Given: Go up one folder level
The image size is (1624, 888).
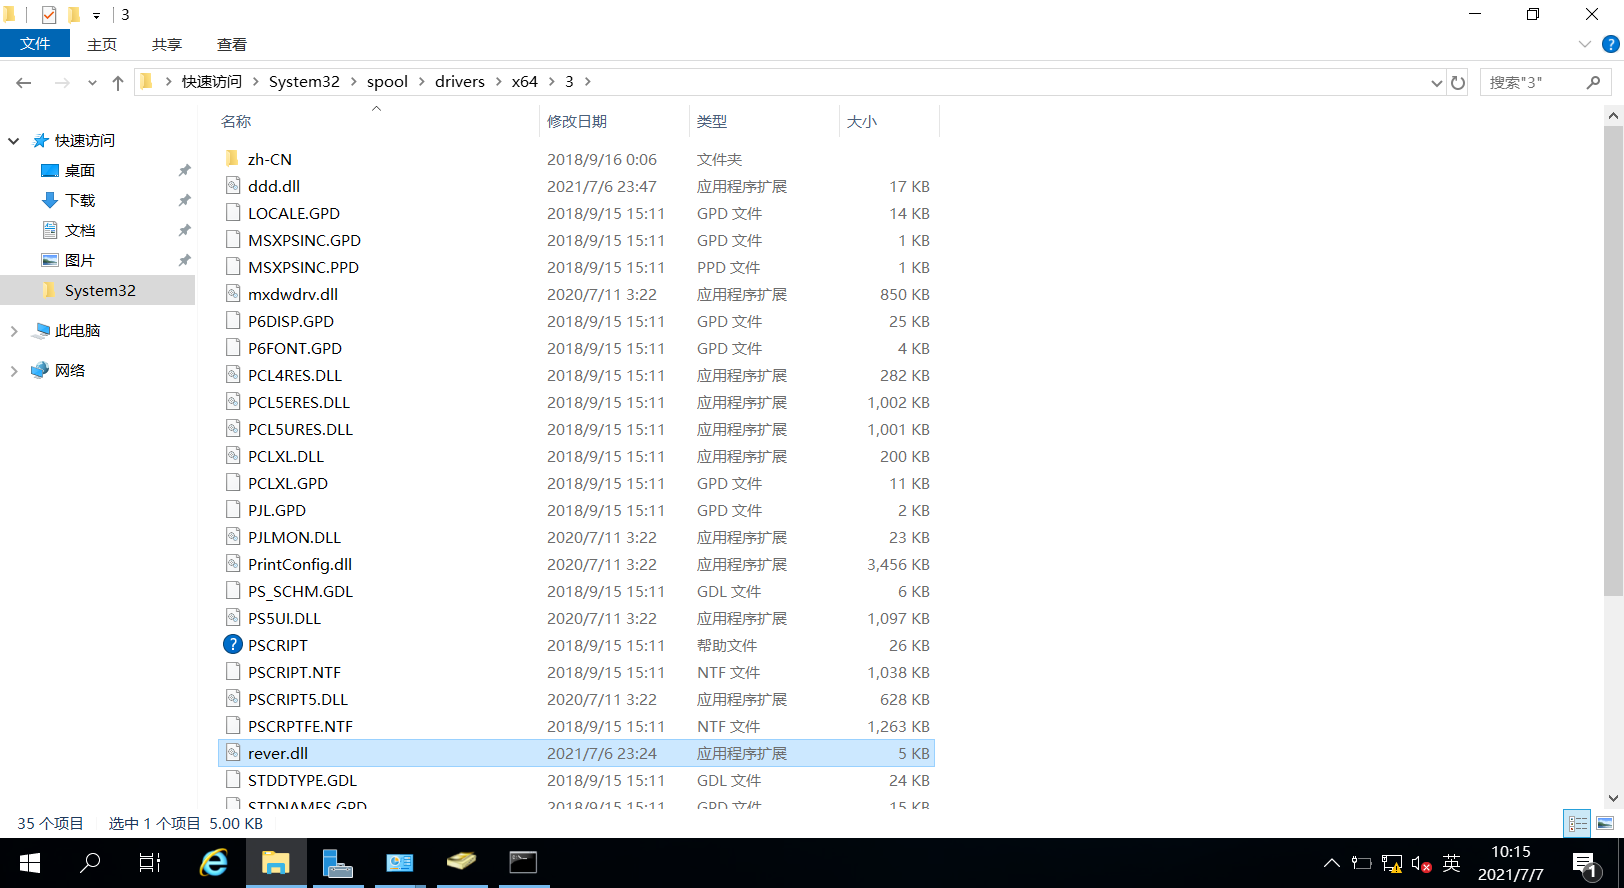Looking at the screenshot, I should click(118, 83).
